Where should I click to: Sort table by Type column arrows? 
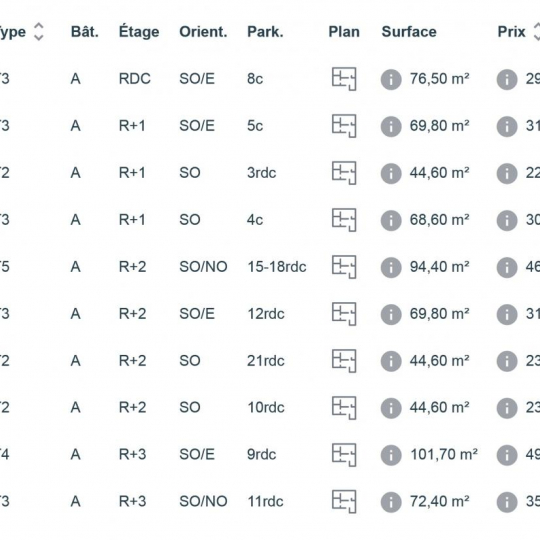pos(39,32)
